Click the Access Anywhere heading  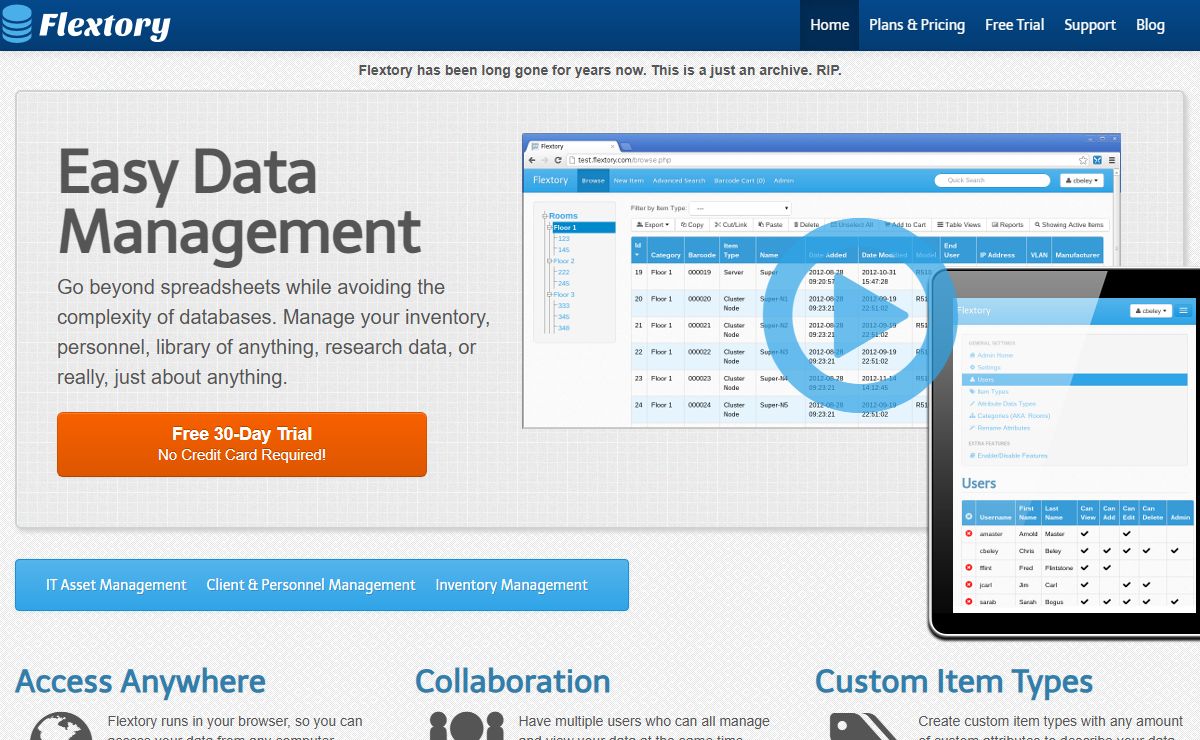coord(141,682)
